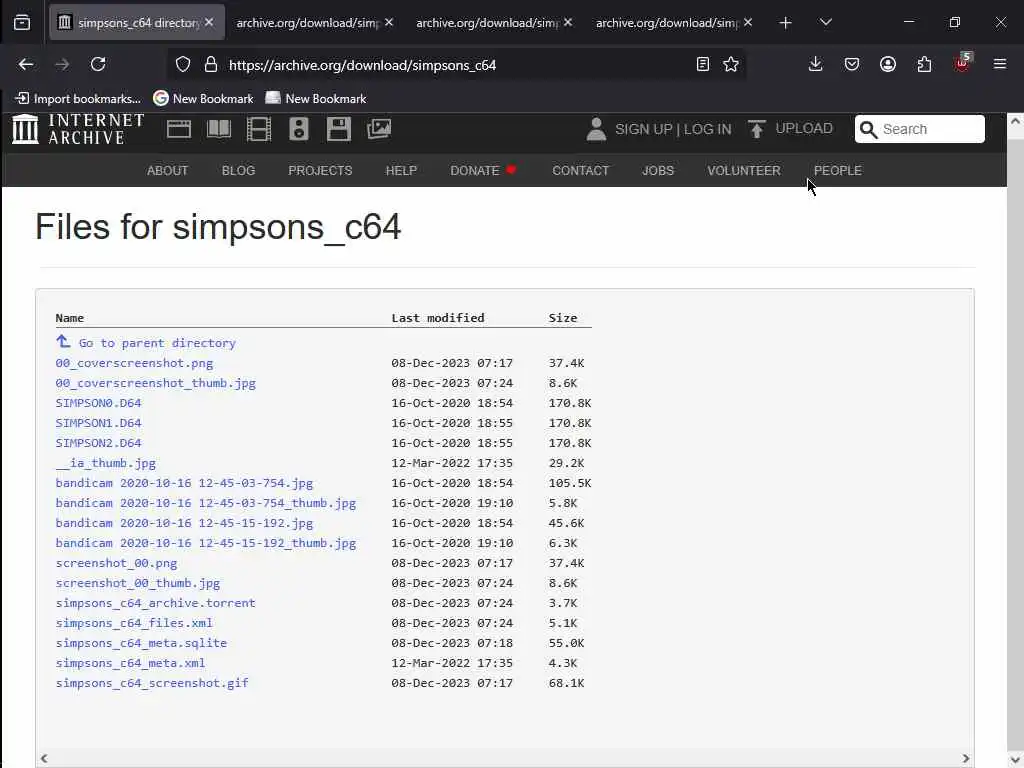The image size is (1024, 768).
Task: Click the uBlock Origin extension icon
Action: [962, 63]
